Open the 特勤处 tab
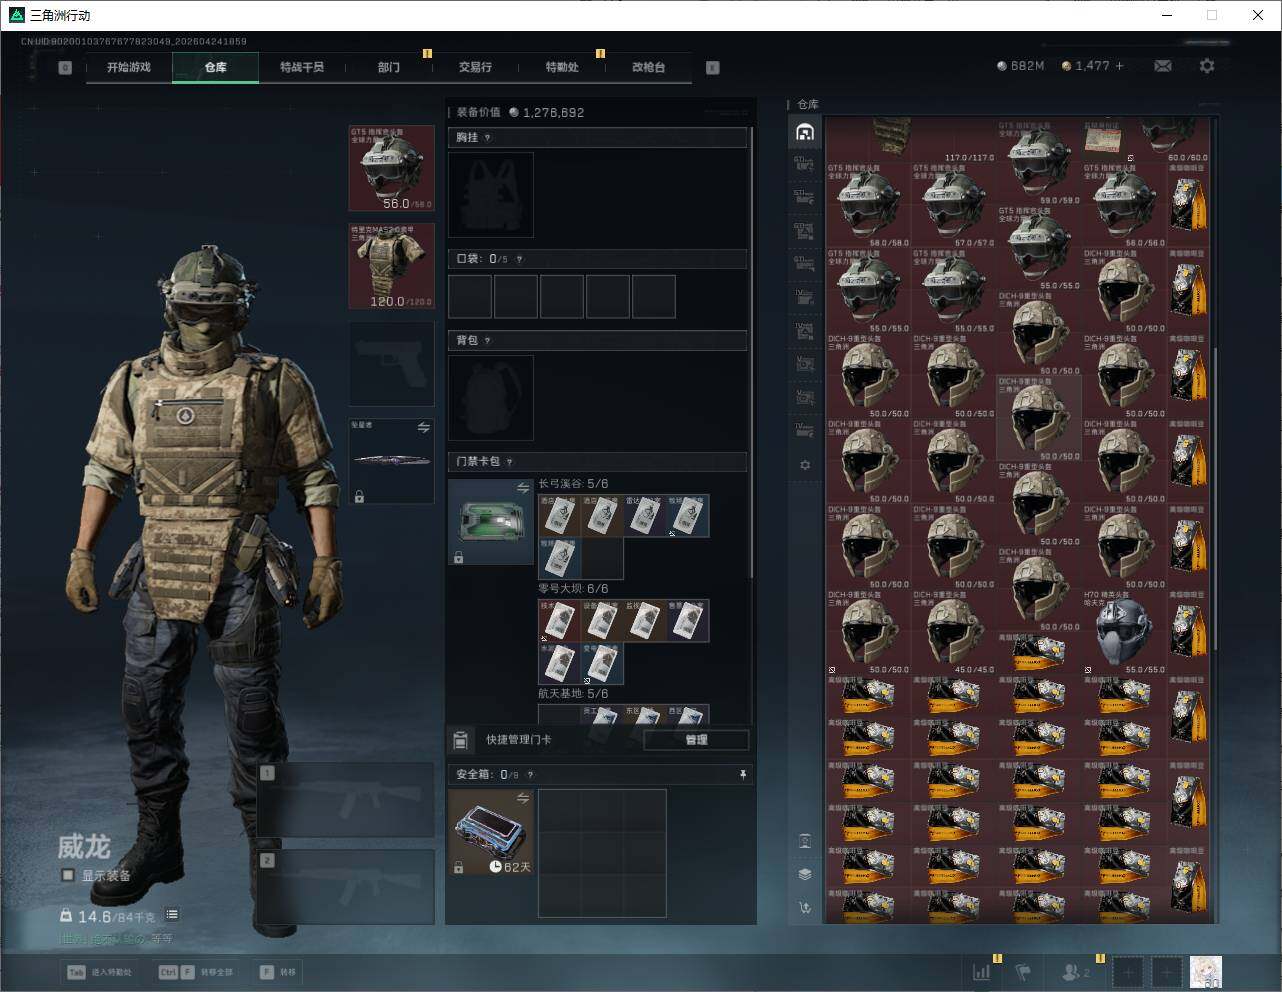This screenshot has height=992, width=1282. pyautogui.click(x=561, y=68)
